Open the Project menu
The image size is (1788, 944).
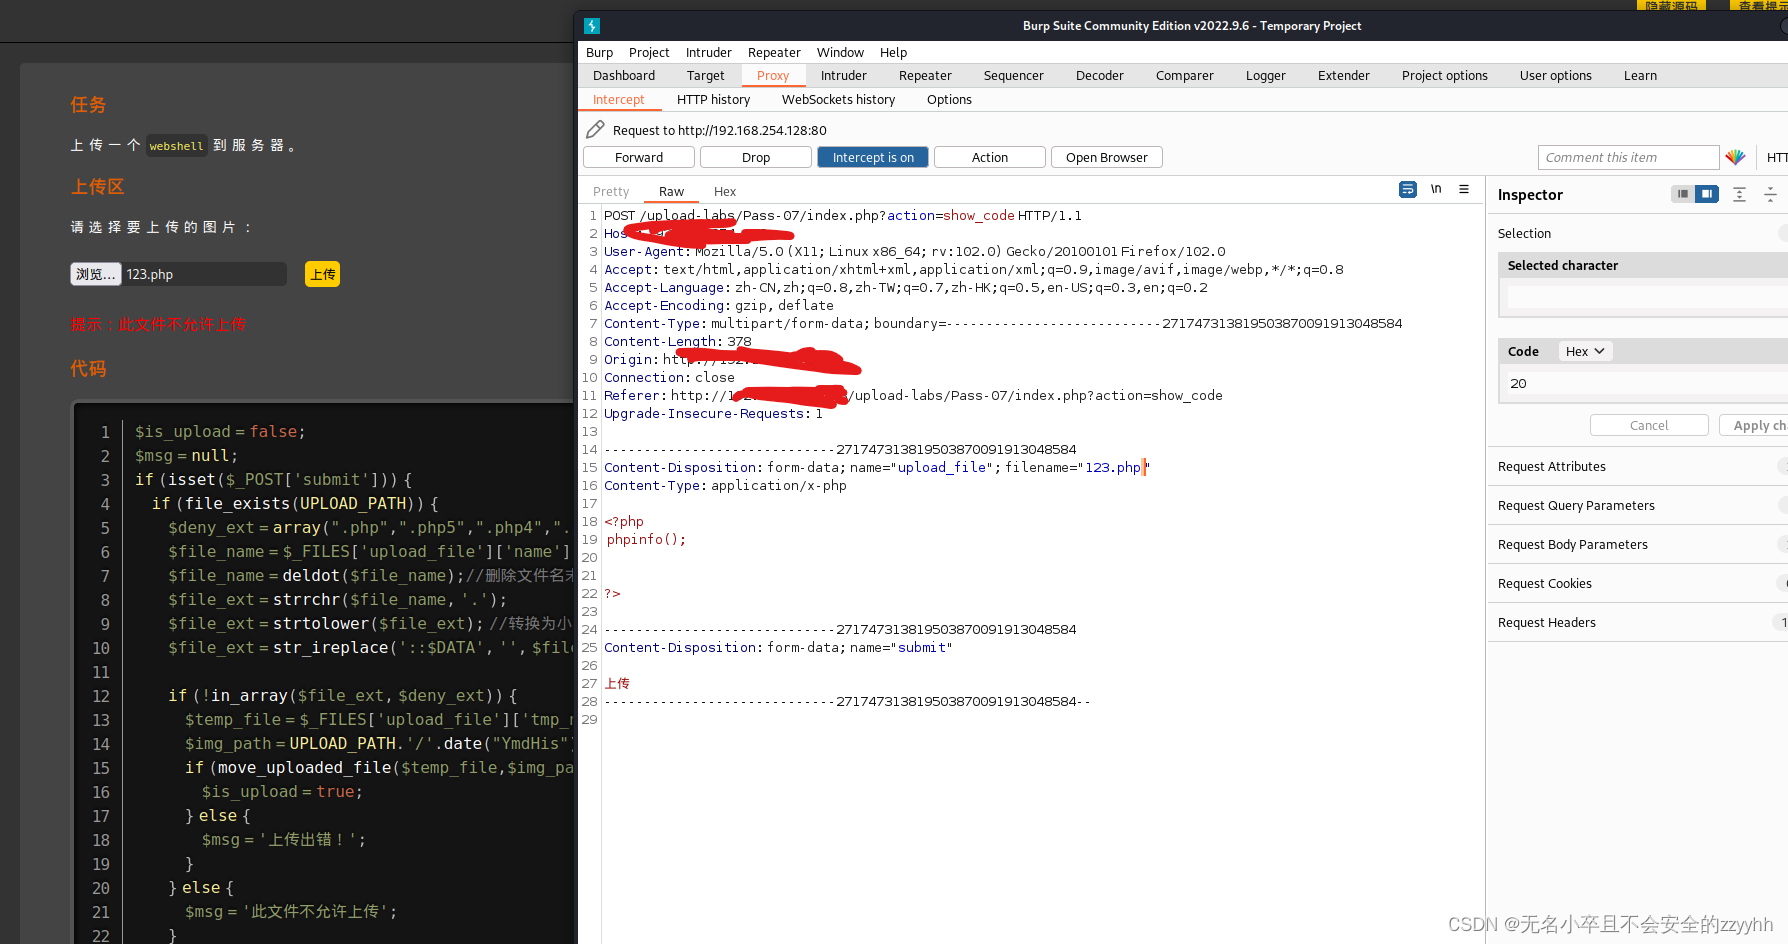[649, 52]
